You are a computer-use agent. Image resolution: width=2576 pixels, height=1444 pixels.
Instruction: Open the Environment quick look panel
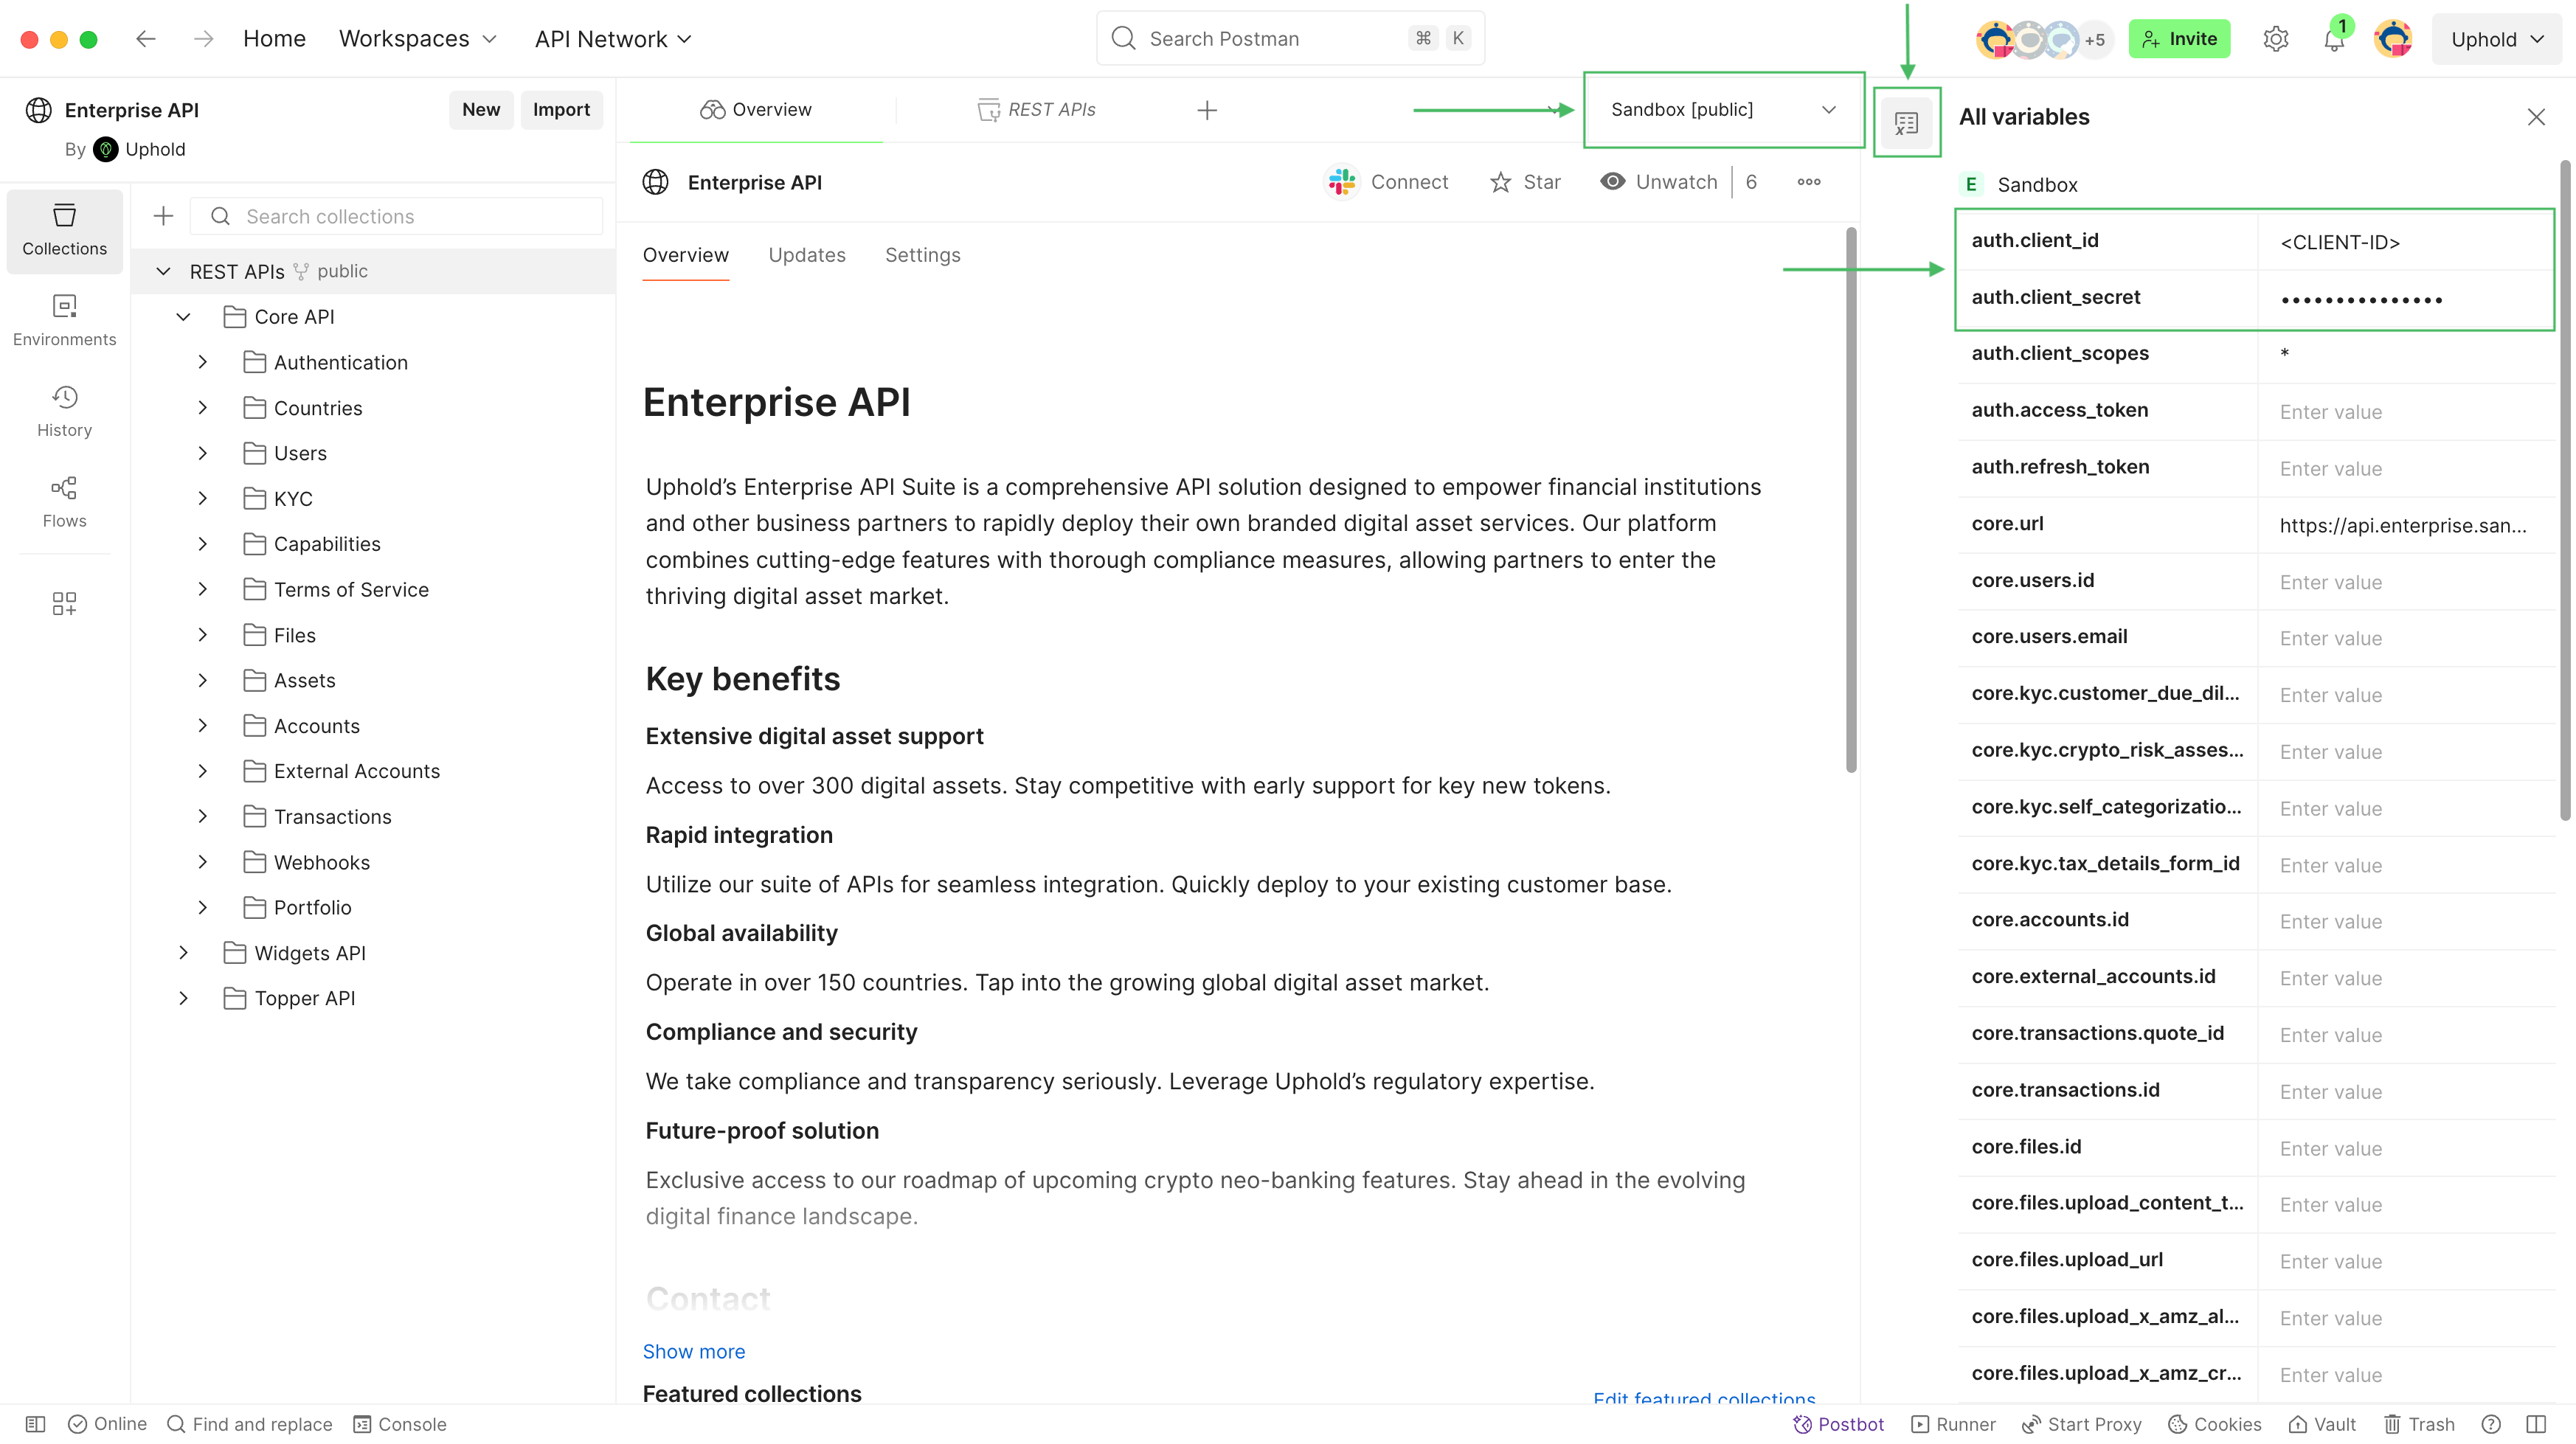tap(1906, 122)
